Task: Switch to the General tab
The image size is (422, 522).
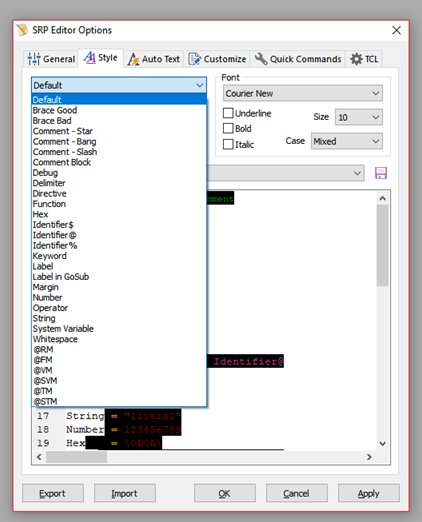Action: tap(51, 59)
